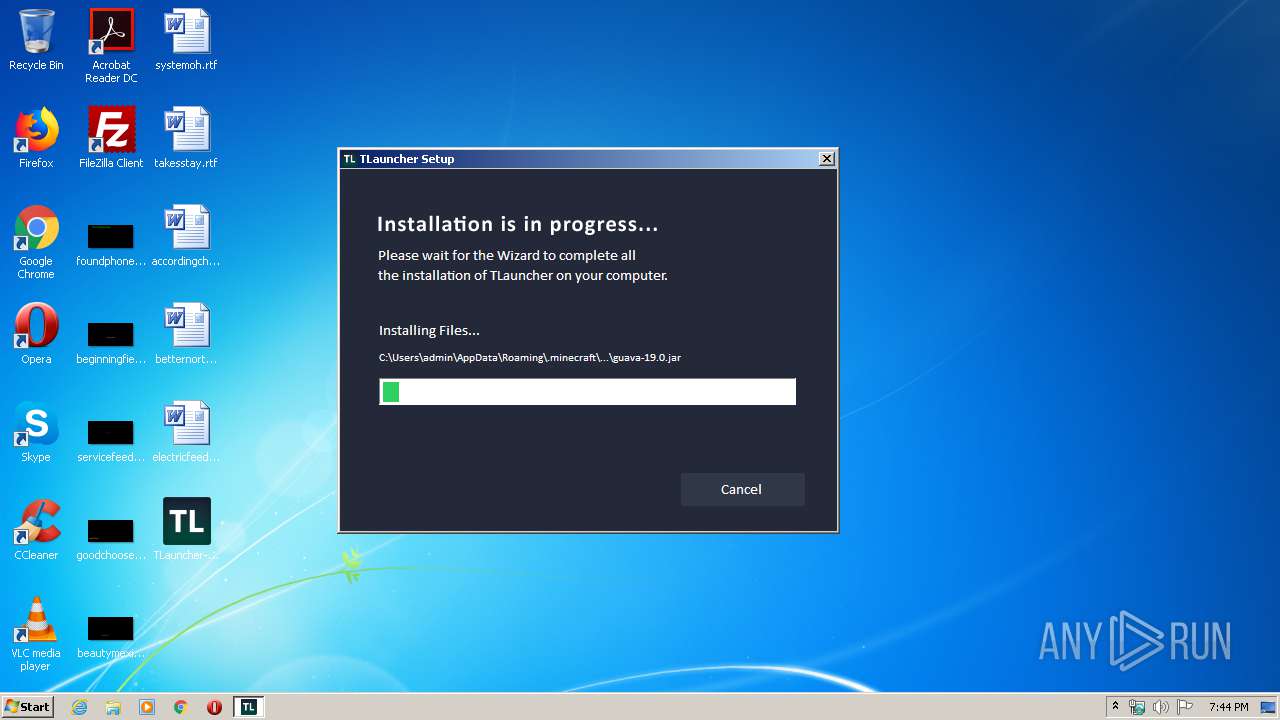Select the beginningfie file icon
This screenshot has height=720, width=1280.
111,341
